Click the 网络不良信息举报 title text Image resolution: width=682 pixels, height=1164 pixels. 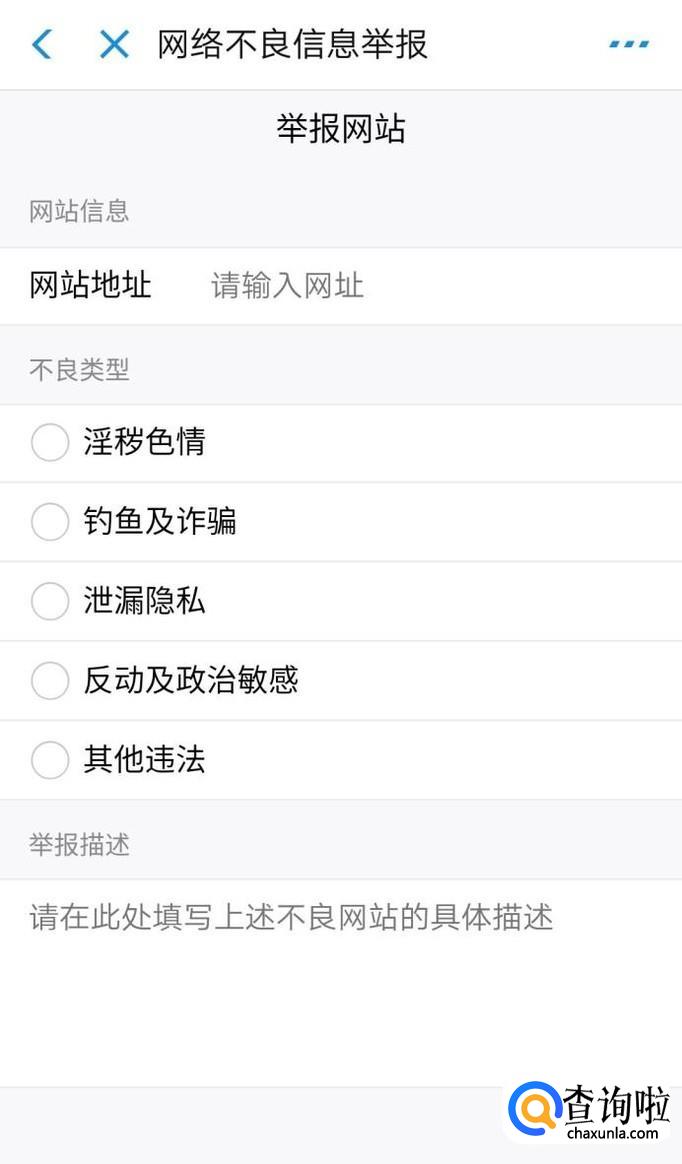point(292,44)
